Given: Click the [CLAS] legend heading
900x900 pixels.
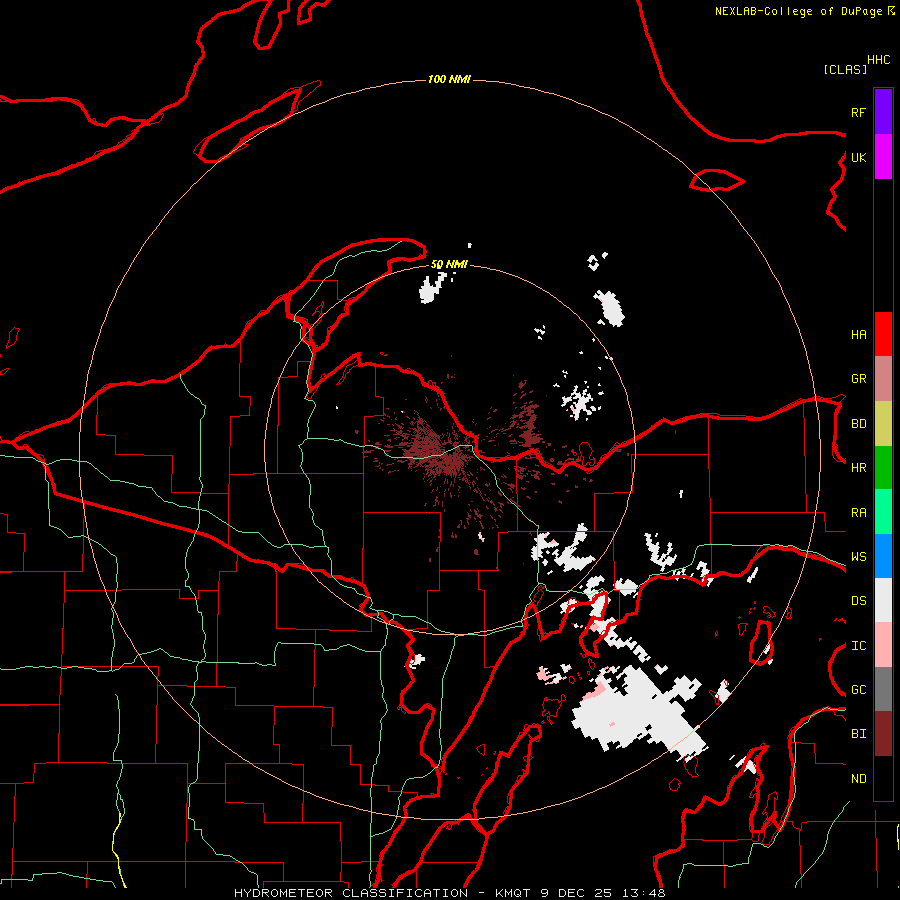Looking at the screenshot, I should (845, 69).
